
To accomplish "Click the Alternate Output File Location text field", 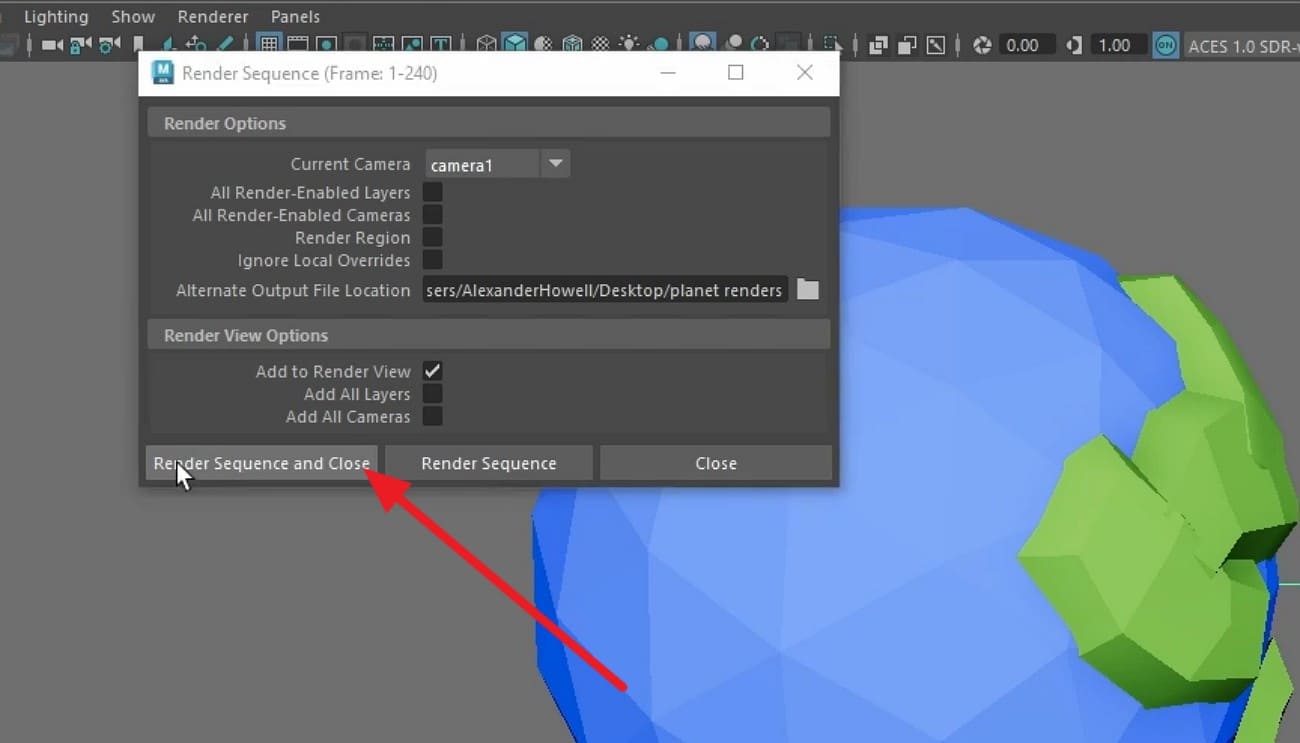I will tap(603, 289).
